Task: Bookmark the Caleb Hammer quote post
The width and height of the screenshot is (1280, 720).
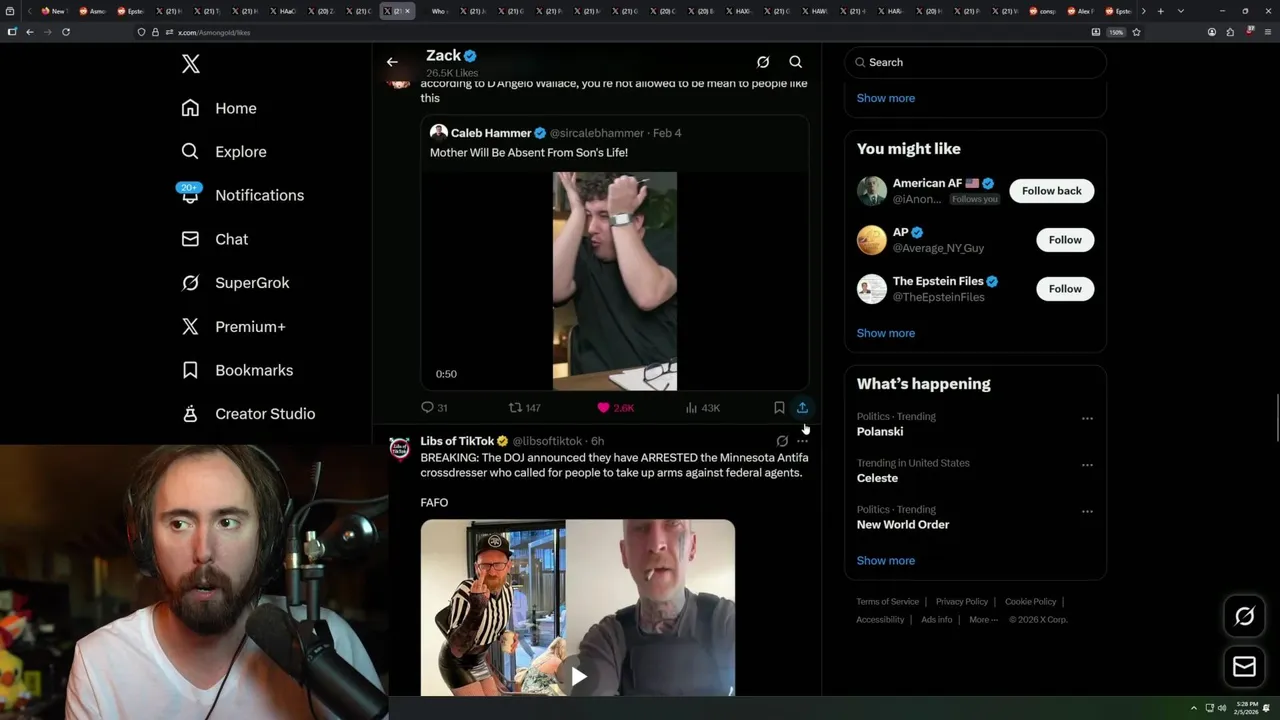Action: (779, 408)
